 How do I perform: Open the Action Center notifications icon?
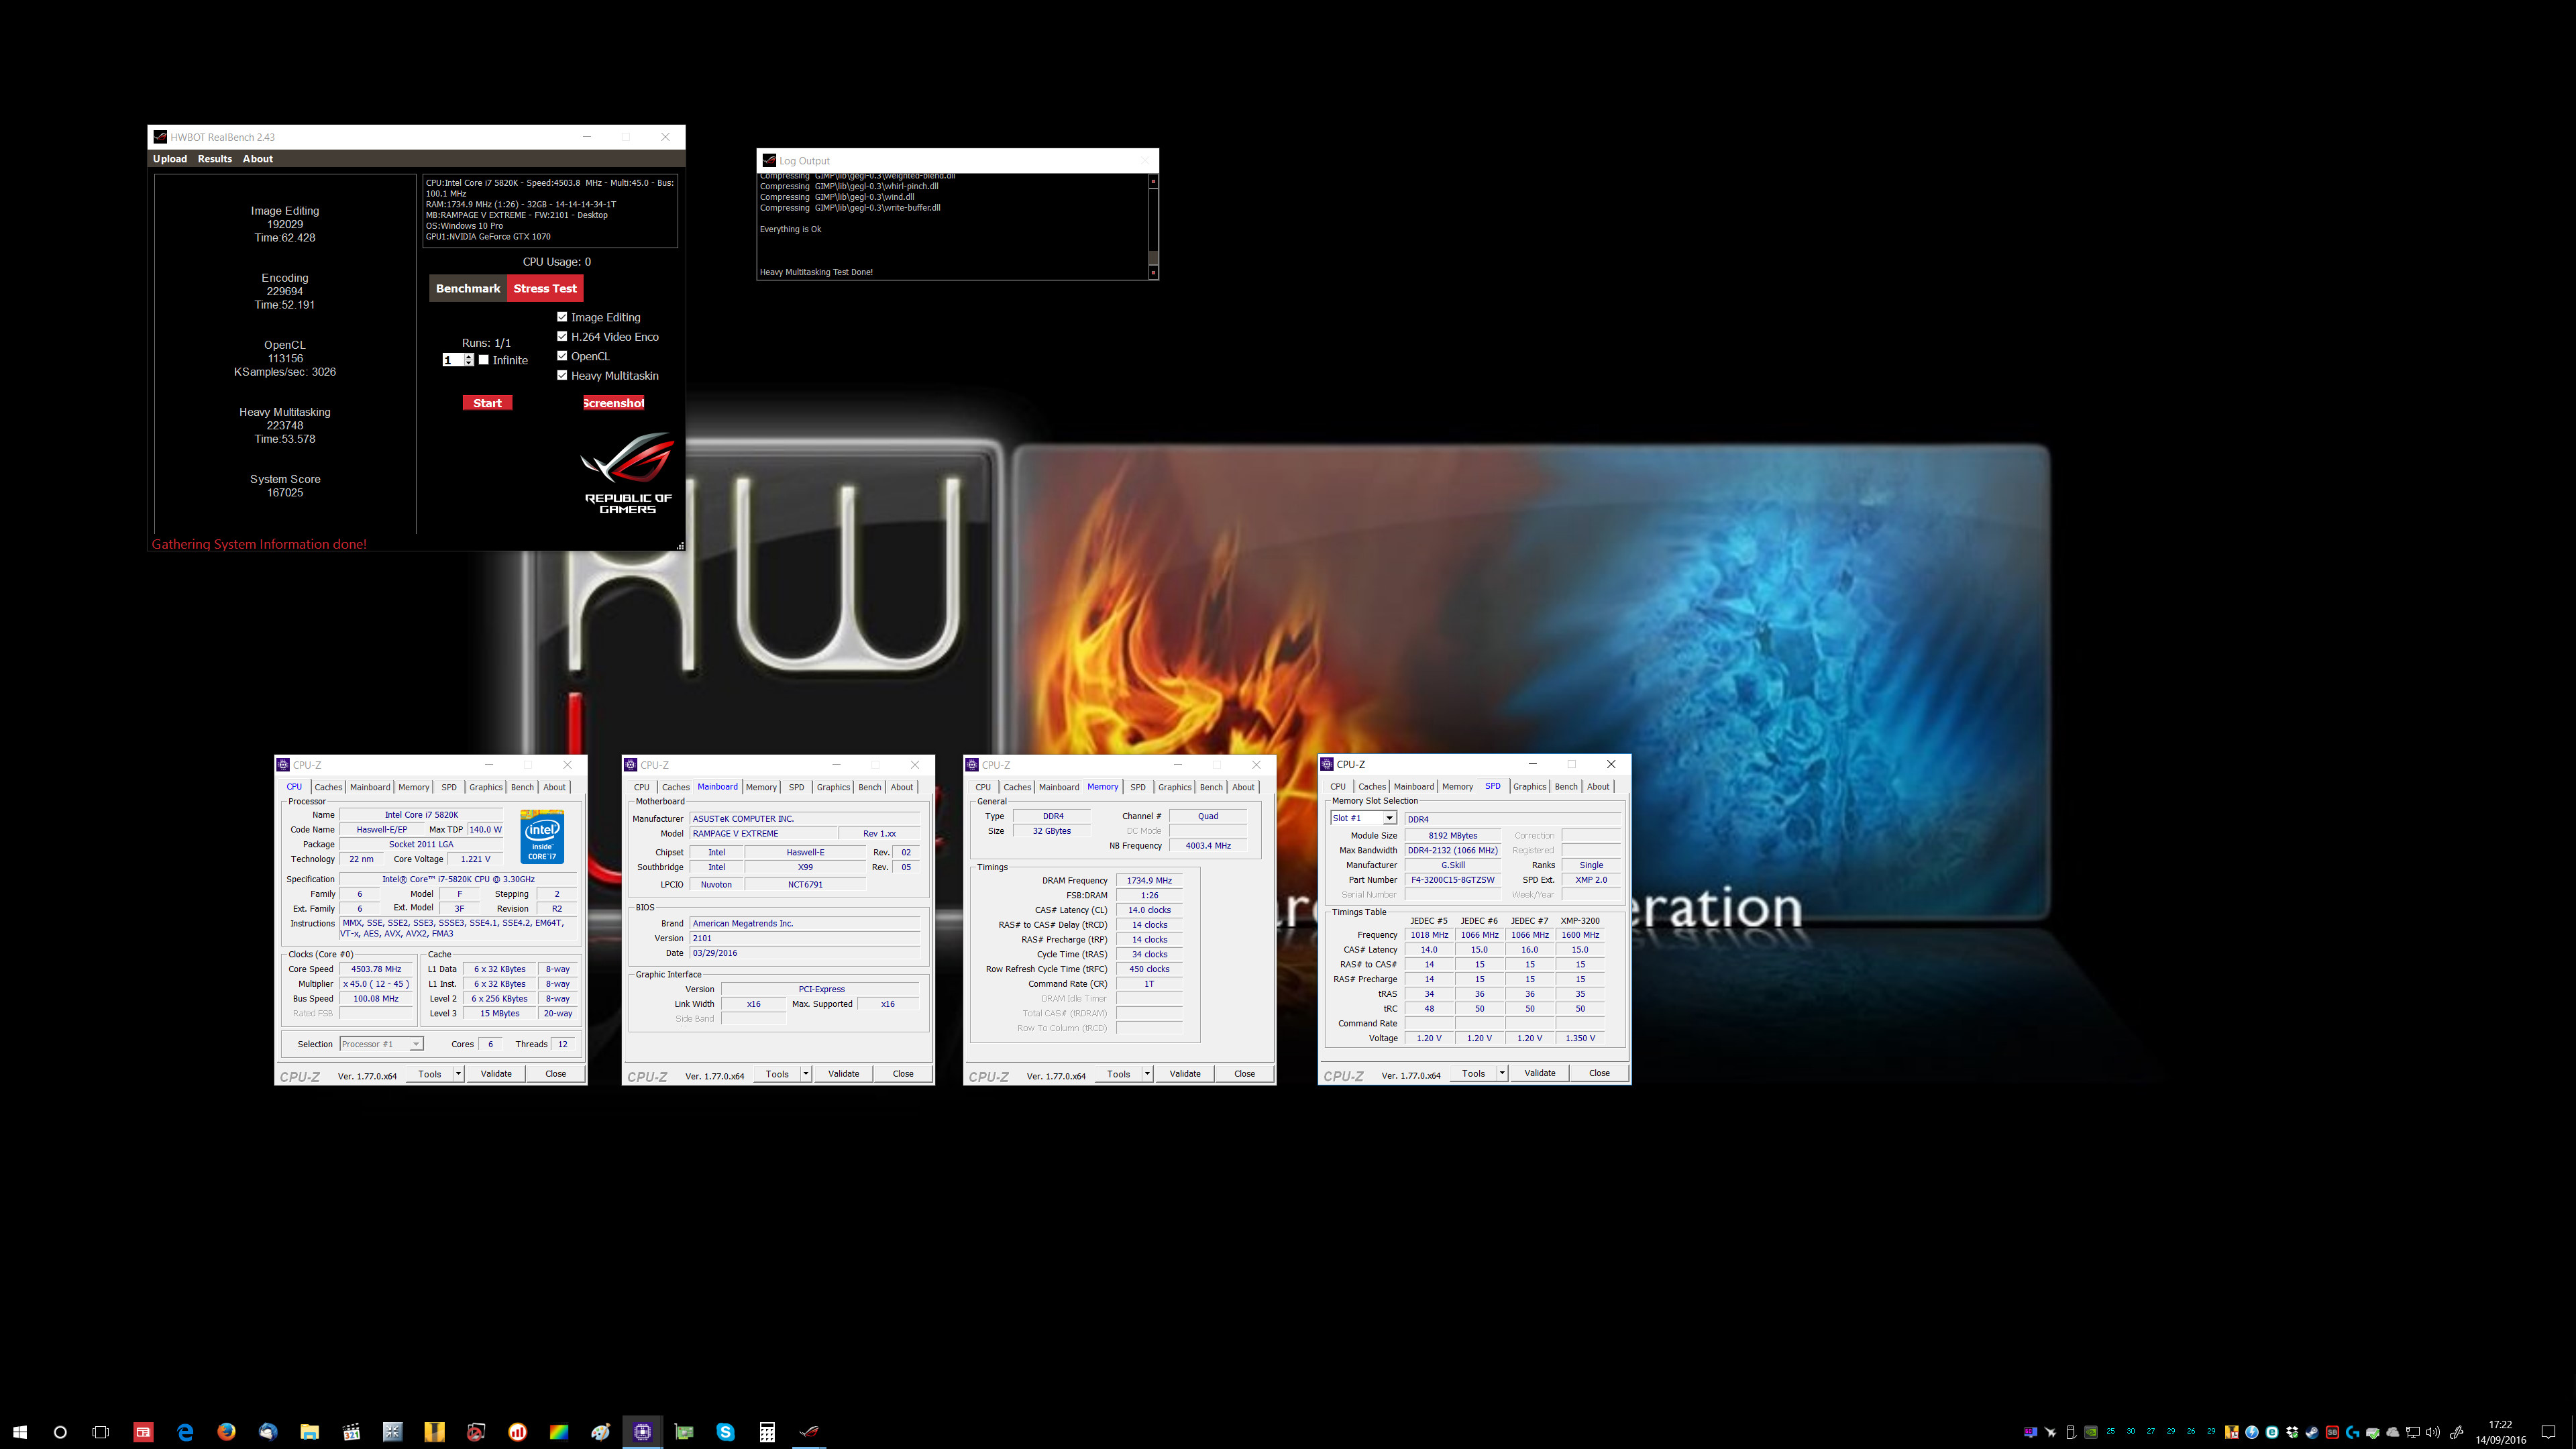click(2548, 1432)
